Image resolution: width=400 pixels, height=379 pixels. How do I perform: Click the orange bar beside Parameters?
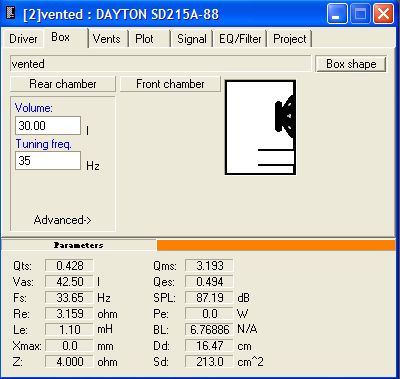[276, 245]
